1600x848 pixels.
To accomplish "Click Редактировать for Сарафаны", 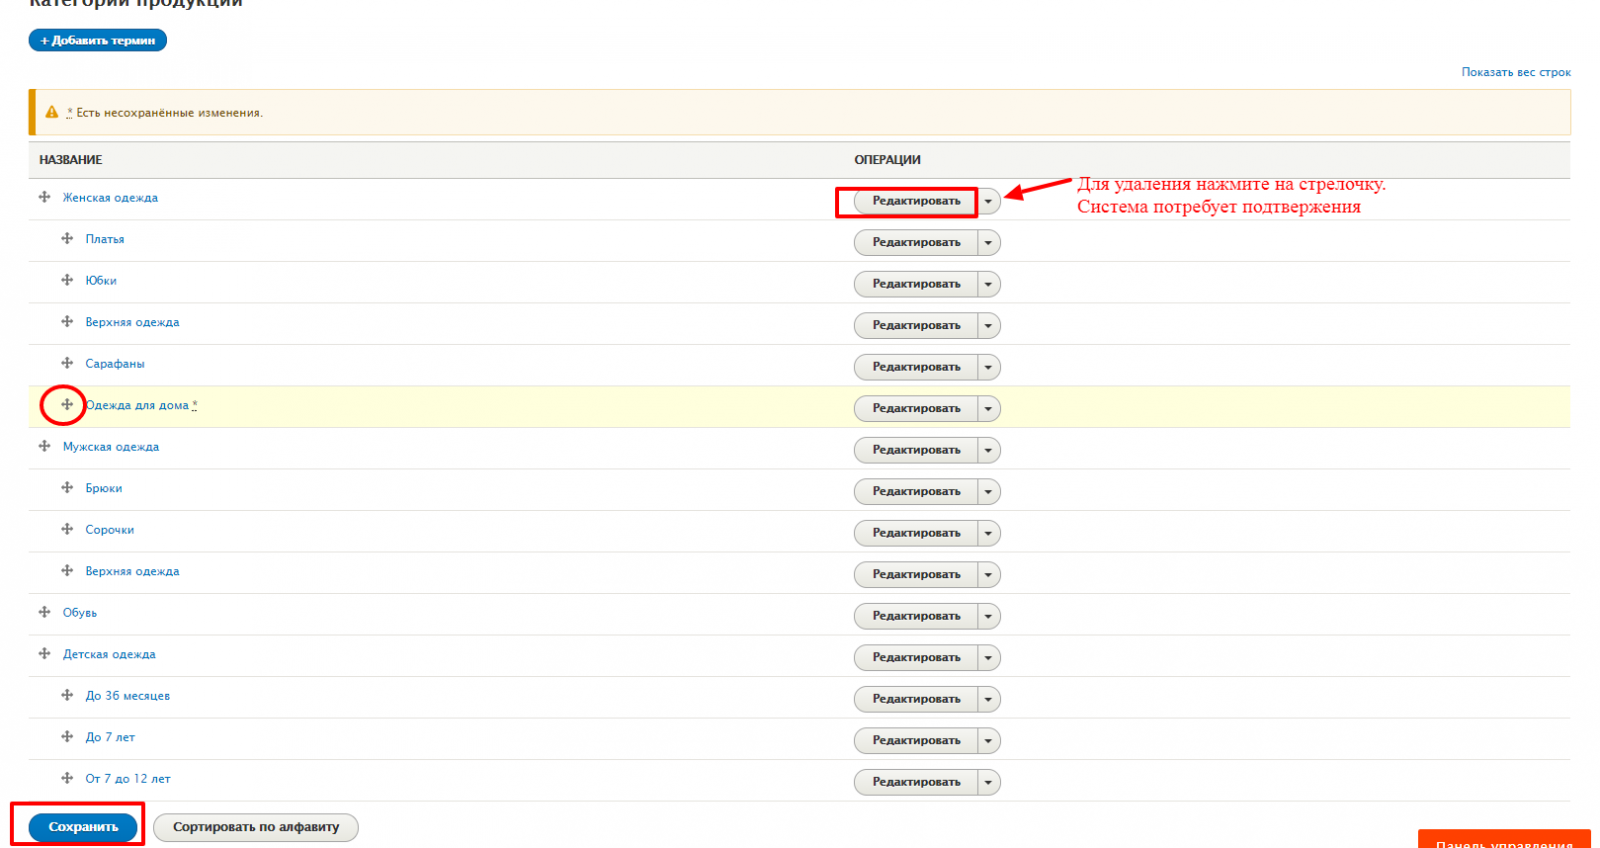I will point(916,367).
